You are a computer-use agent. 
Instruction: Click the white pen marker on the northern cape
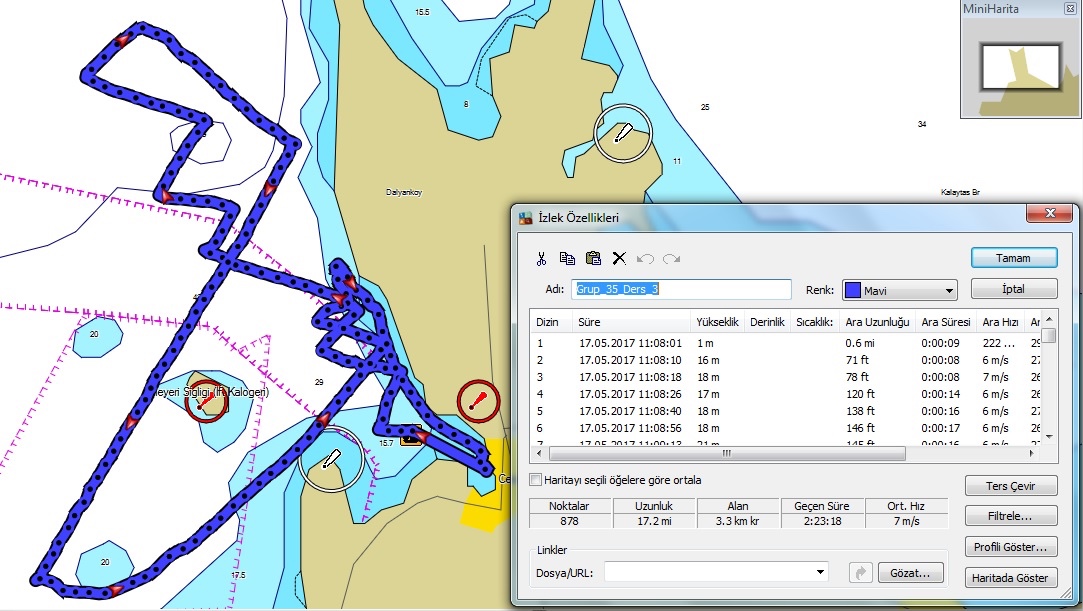(x=623, y=133)
